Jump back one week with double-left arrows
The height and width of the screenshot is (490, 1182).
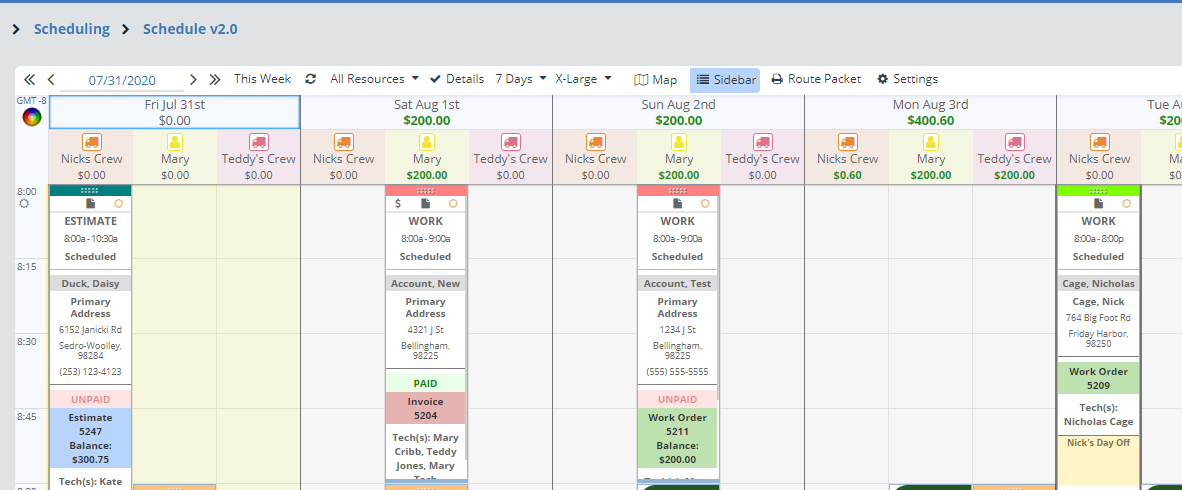point(29,80)
